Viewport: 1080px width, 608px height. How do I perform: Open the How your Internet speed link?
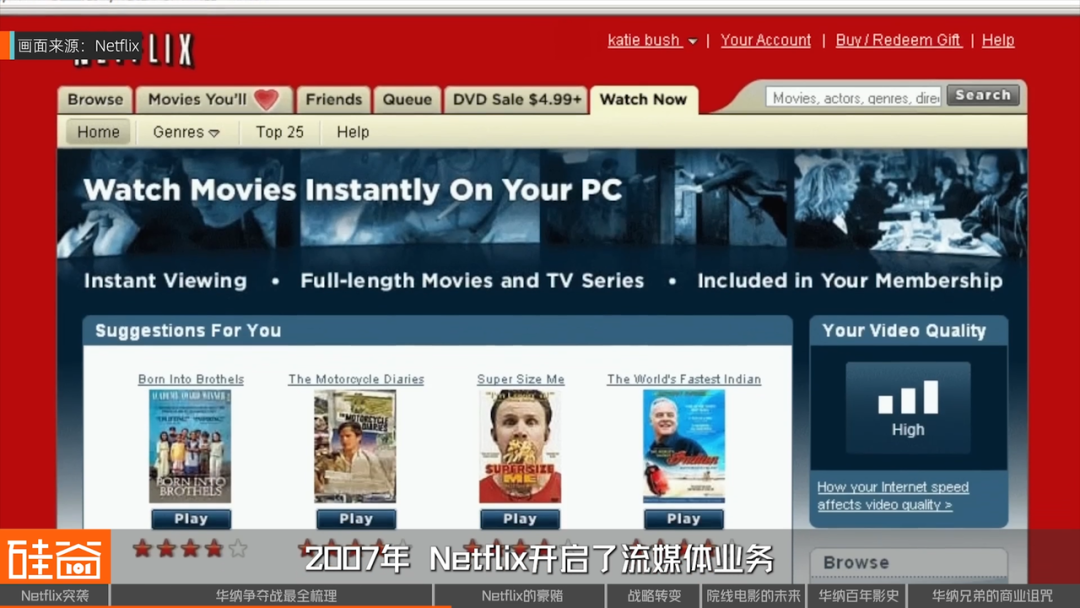click(893, 496)
